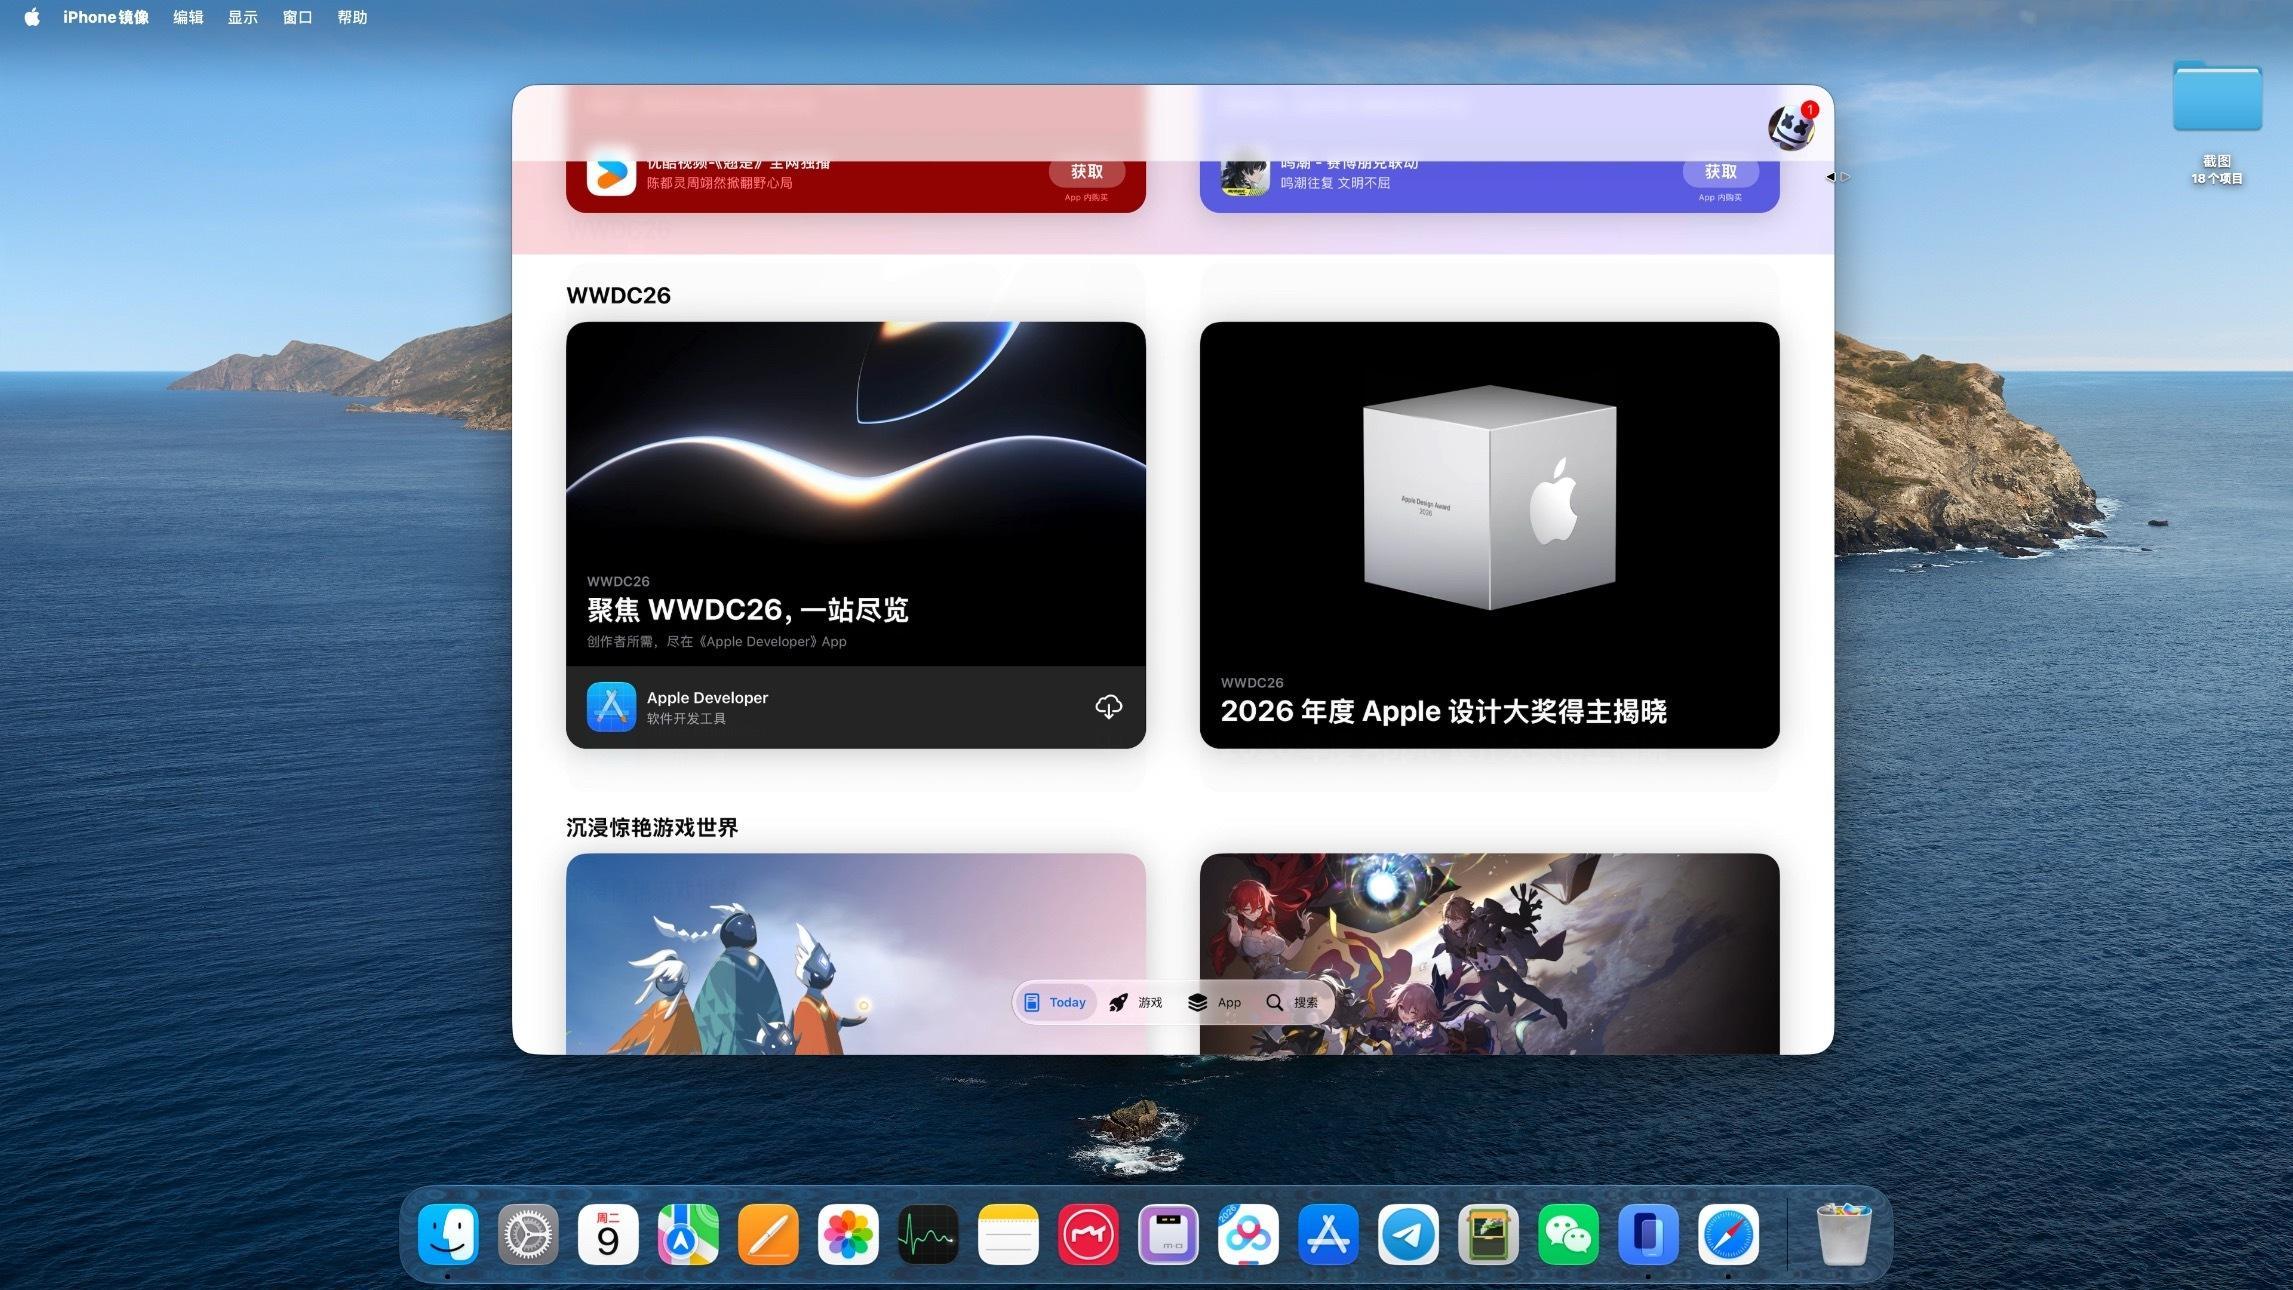Open 2026 Apple 设计大奖 card
The height and width of the screenshot is (1290, 2293).
1489,535
